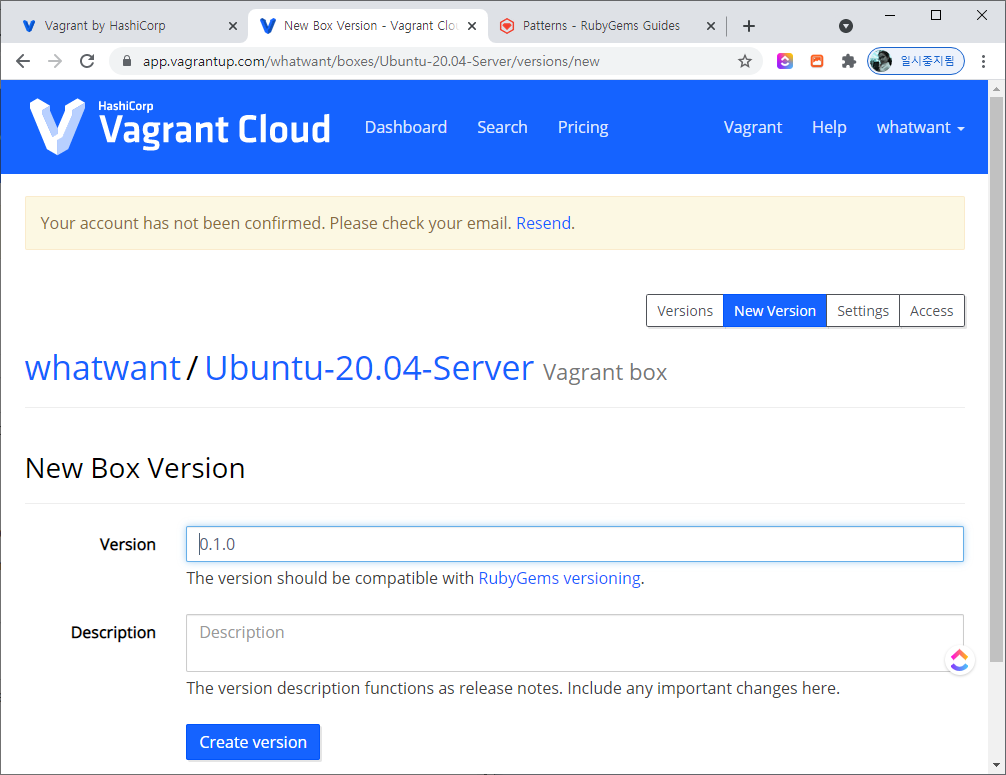Open the Access tab

point(931,311)
